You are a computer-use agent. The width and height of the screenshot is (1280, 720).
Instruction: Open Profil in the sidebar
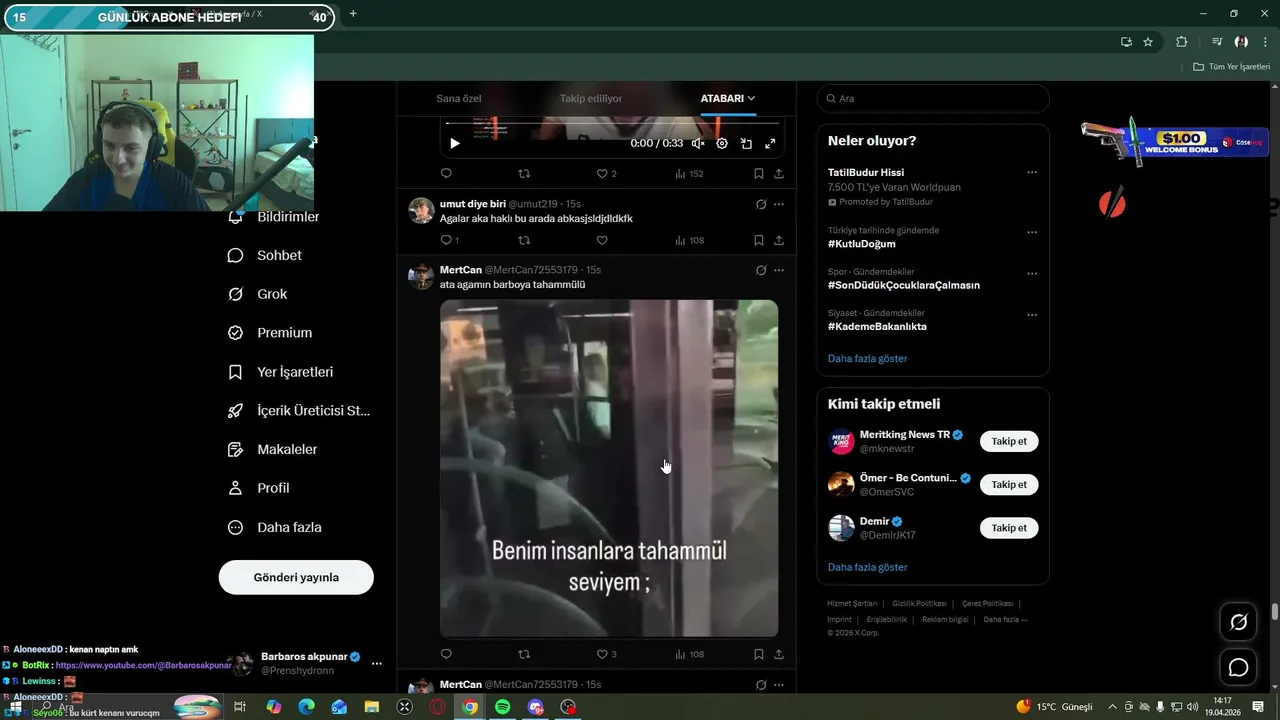(259, 488)
